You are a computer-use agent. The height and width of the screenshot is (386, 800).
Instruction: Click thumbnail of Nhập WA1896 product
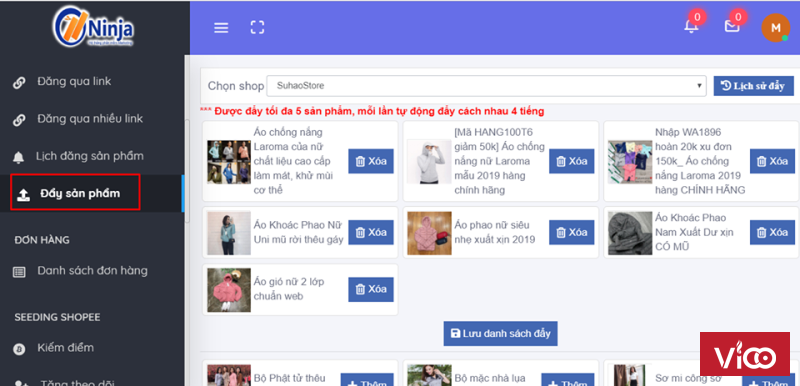(630, 162)
